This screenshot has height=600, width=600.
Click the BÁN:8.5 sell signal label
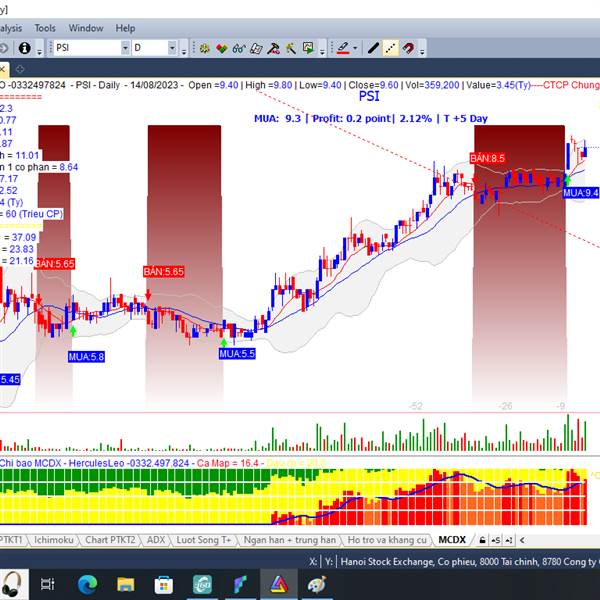click(487, 158)
